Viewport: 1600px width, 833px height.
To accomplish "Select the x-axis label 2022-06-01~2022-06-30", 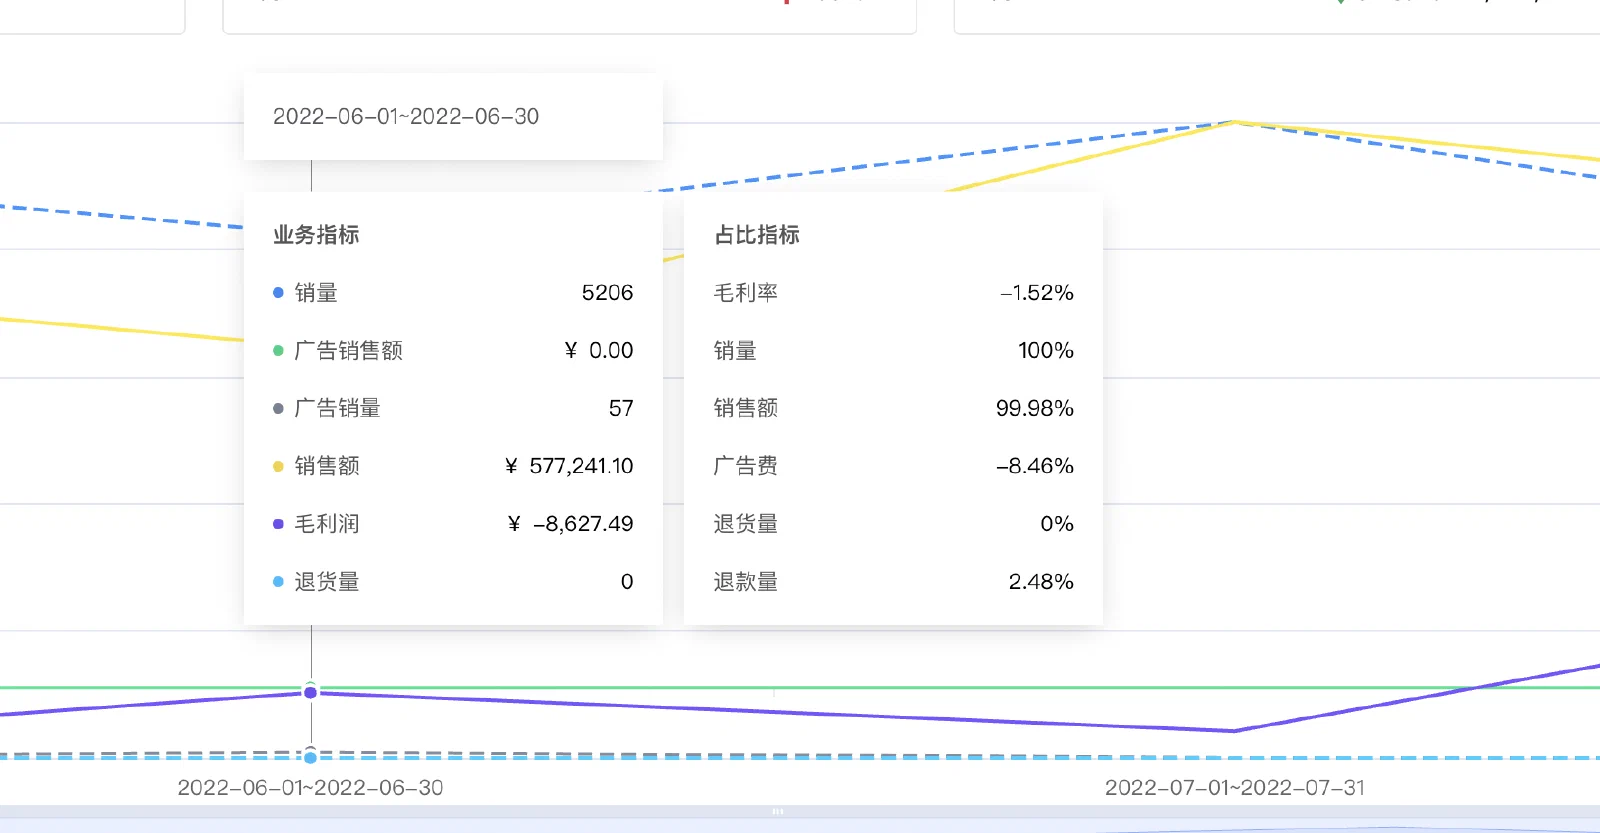I will click(x=310, y=788).
